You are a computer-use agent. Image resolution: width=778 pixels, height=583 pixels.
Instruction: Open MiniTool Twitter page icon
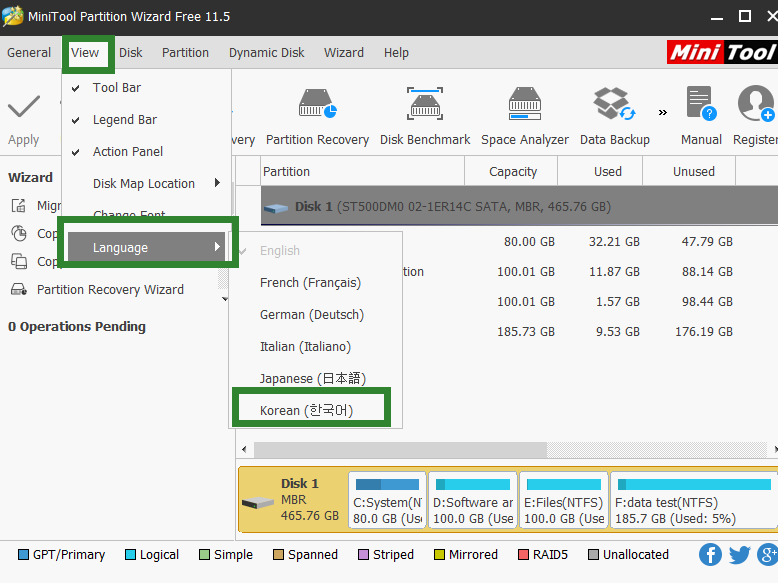click(x=739, y=554)
